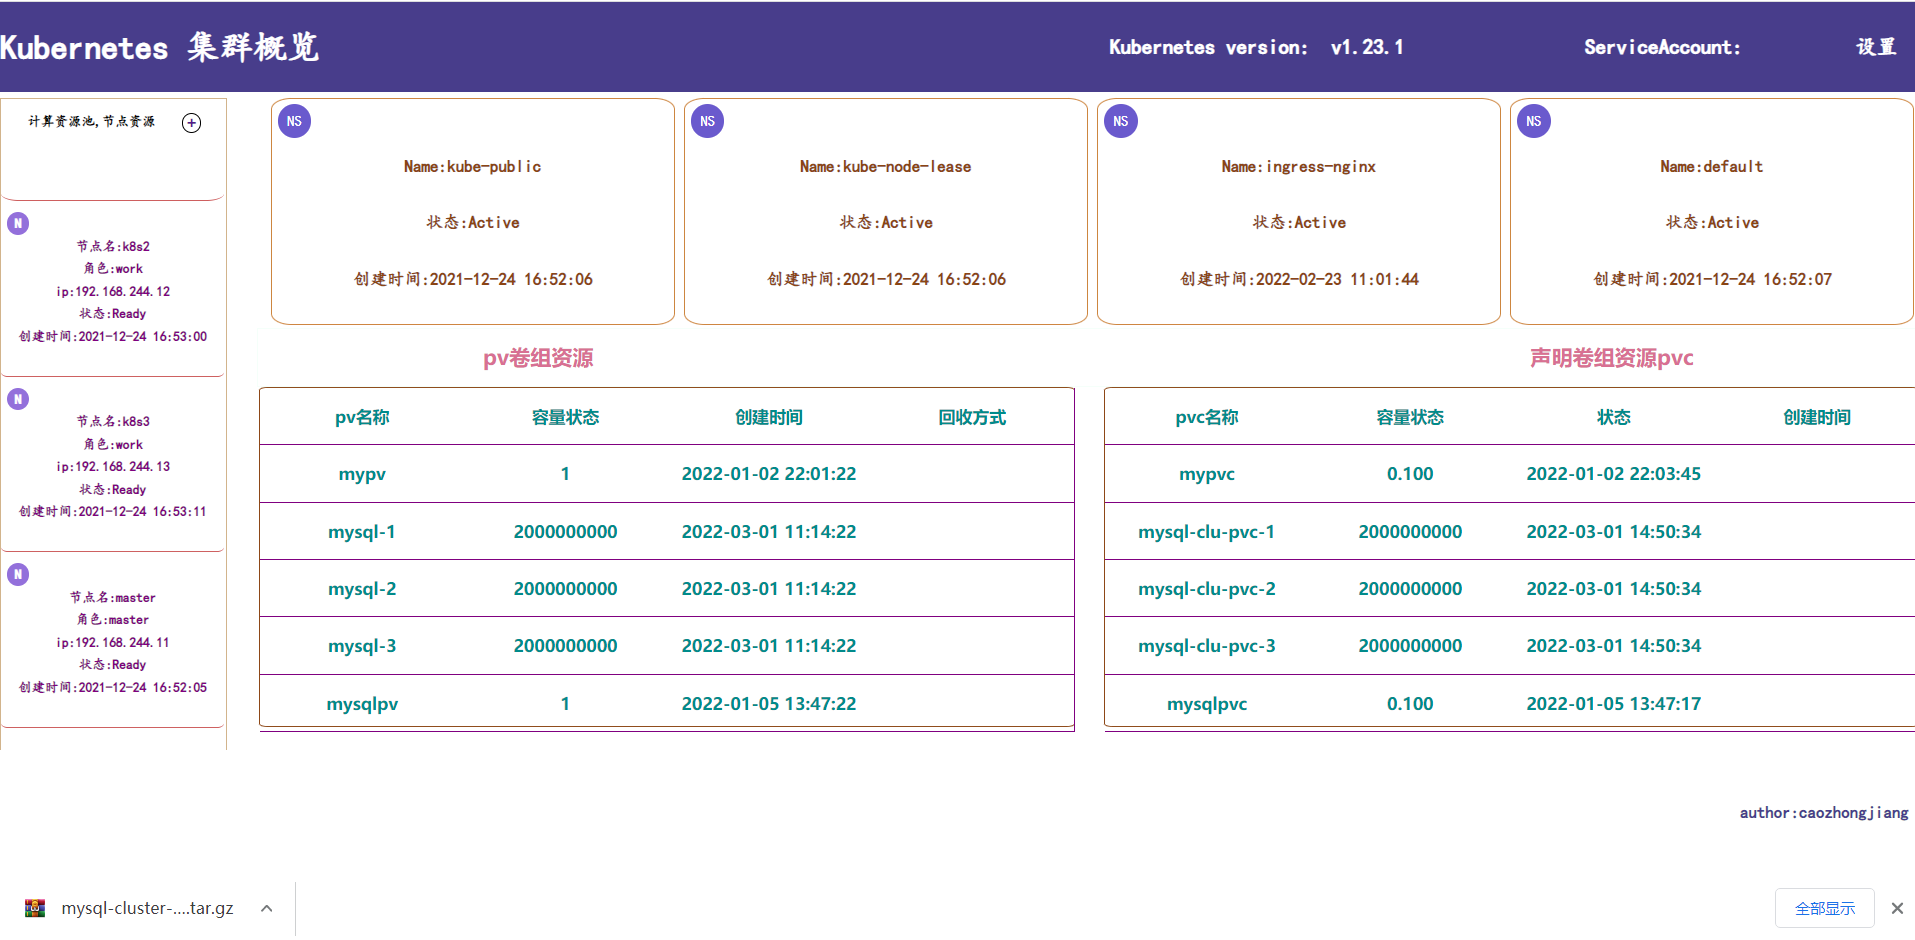
Task: Click ServiceAccount: label in header
Action: (1662, 47)
